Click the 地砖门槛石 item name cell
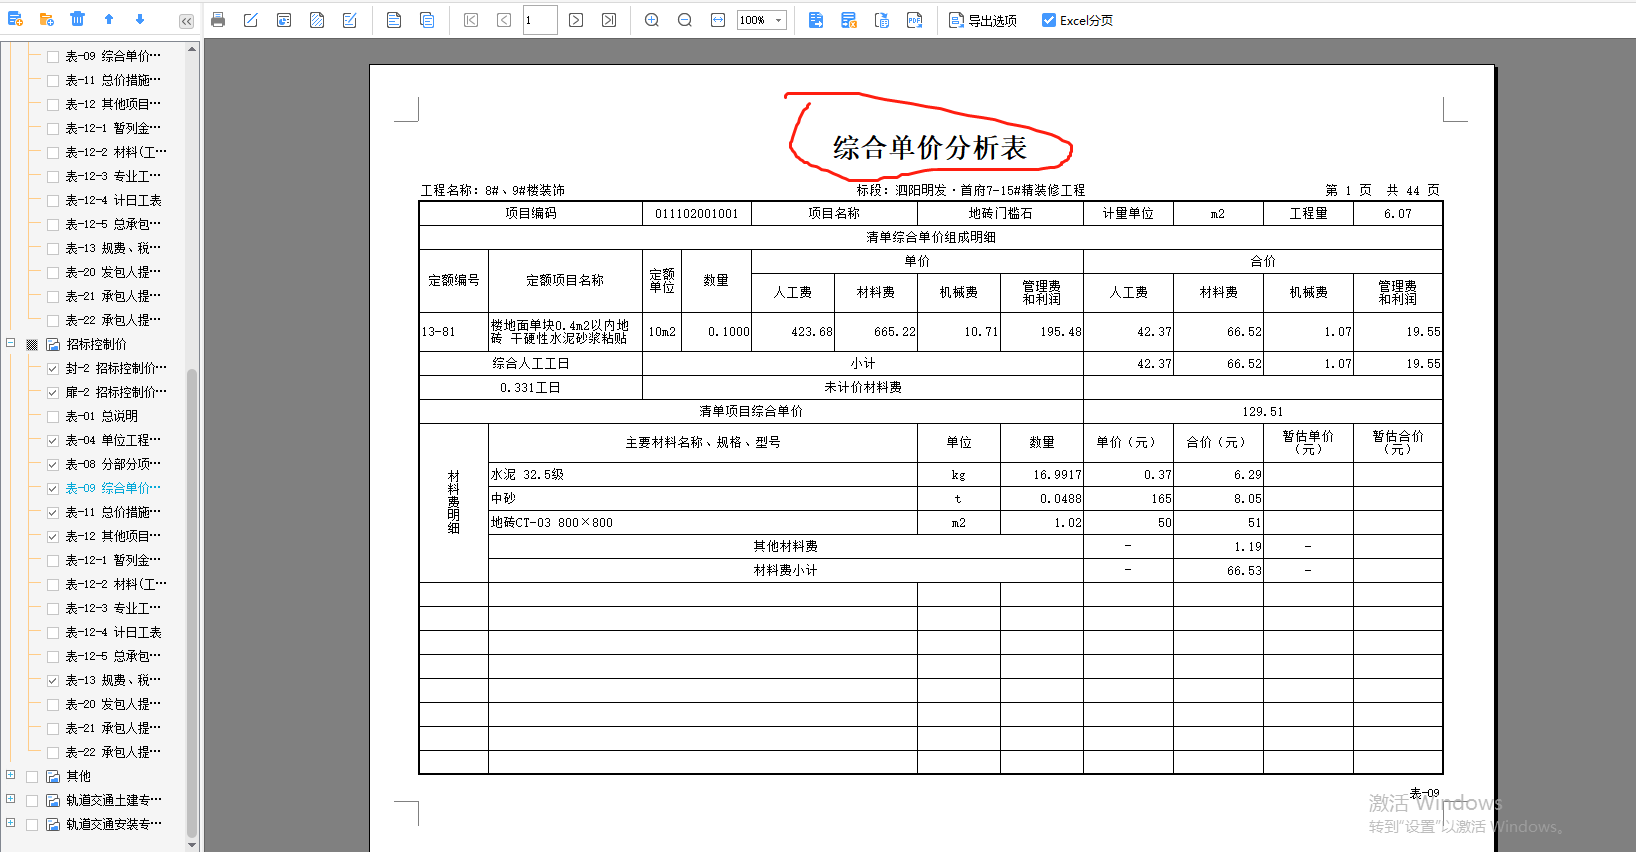Screen dimensions: 1636x852 (1000, 213)
